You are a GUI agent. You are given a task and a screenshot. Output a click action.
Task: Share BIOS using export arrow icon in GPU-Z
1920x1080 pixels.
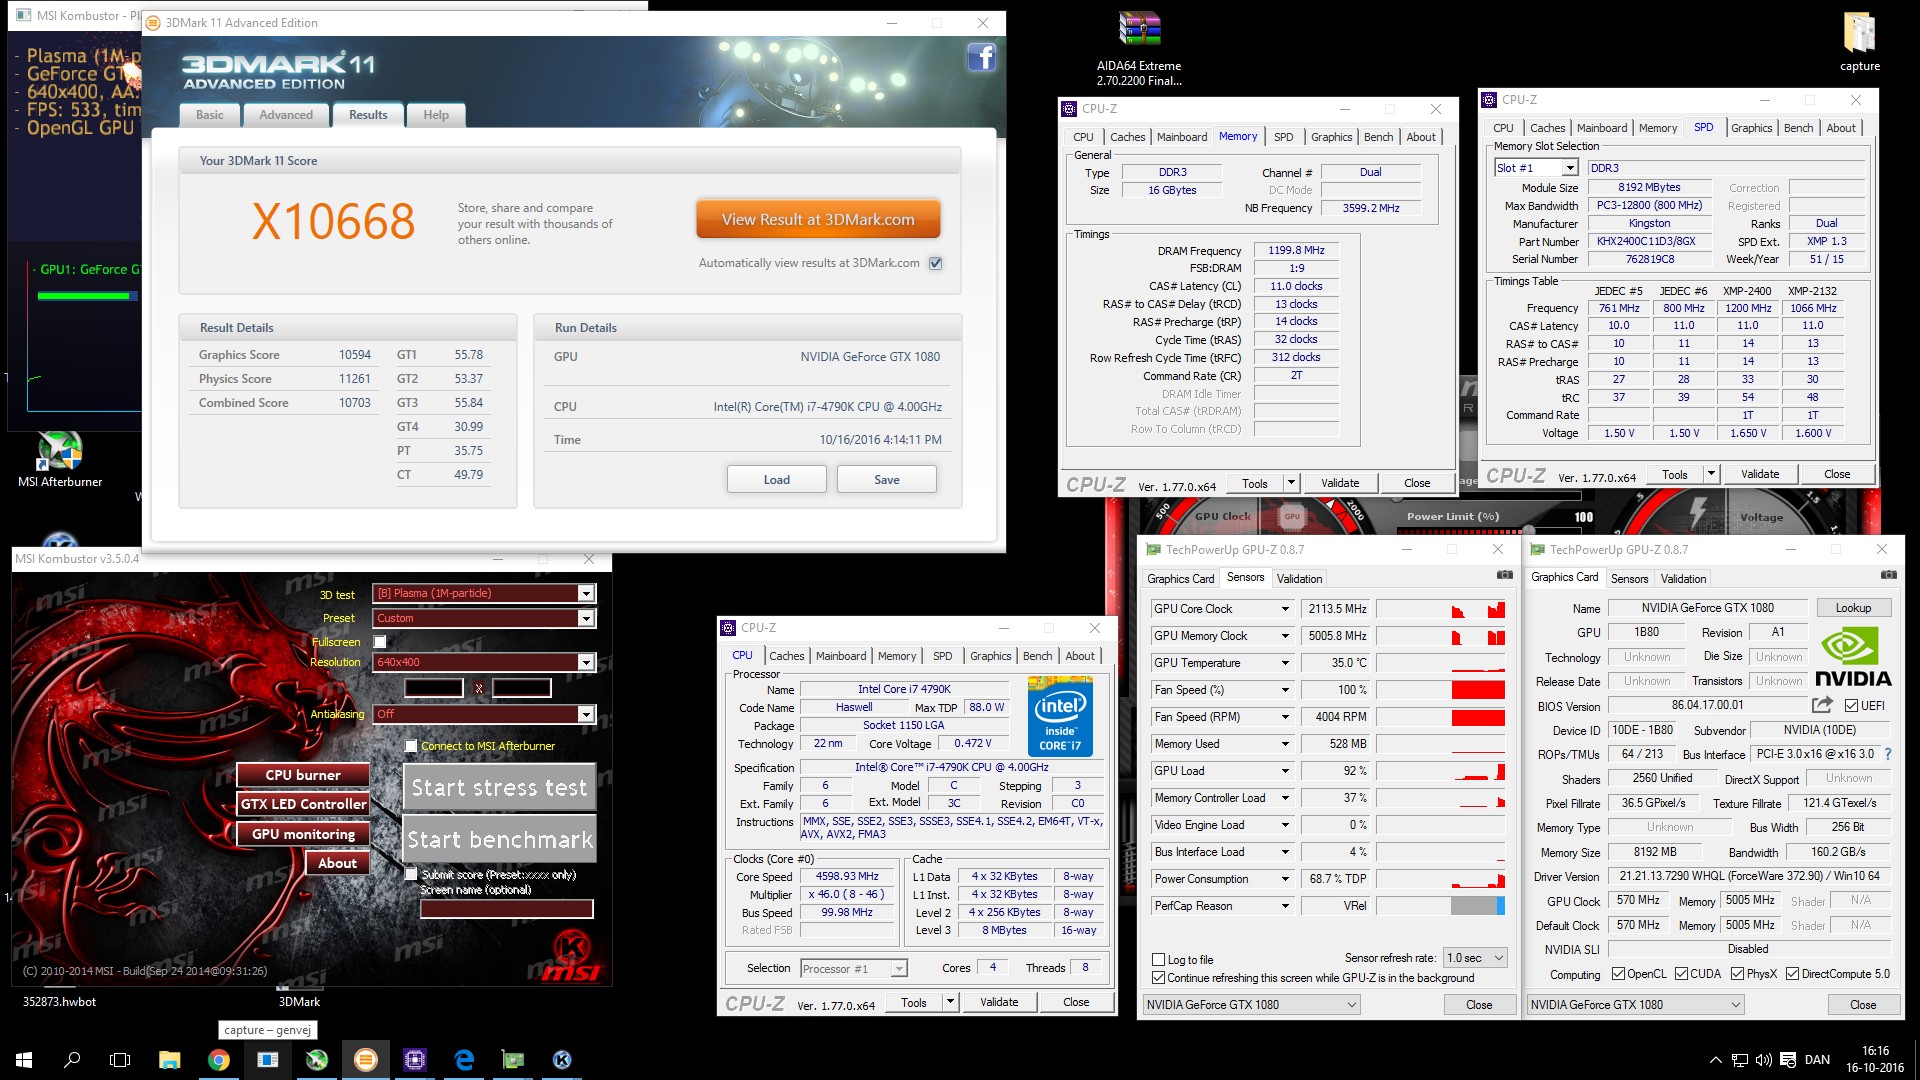pos(1822,705)
